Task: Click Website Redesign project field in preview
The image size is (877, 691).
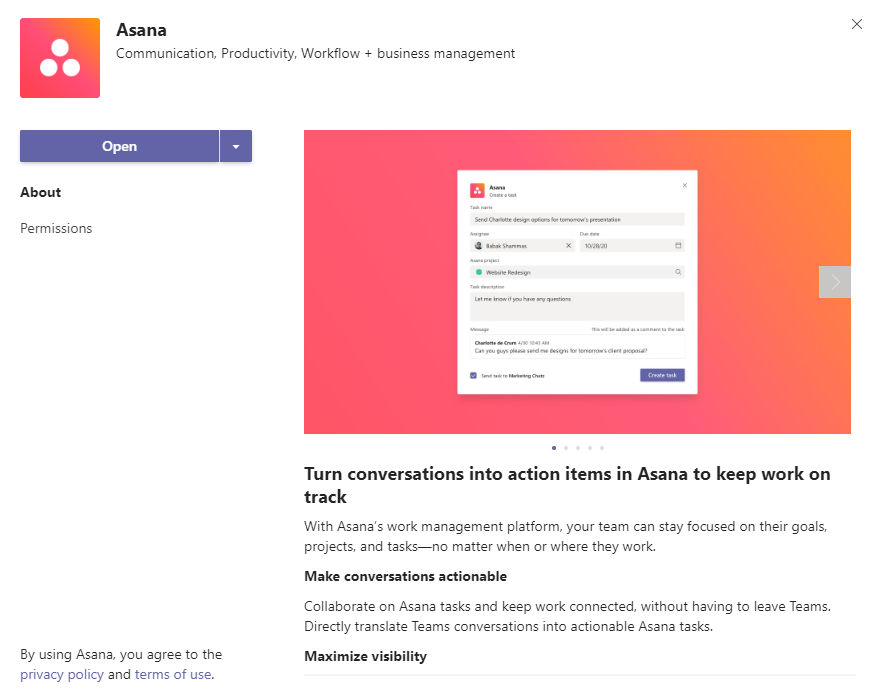Action: [577, 272]
